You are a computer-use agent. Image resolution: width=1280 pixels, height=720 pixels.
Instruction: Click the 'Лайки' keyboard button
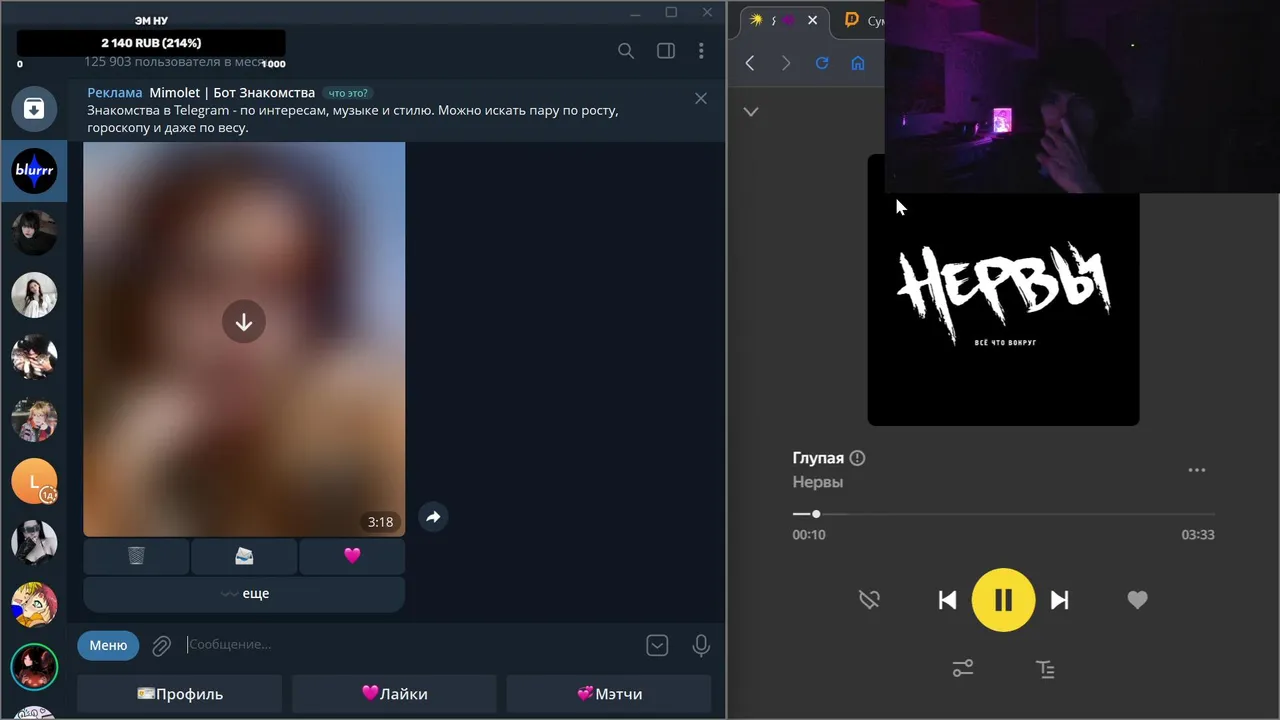tap(394, 693)
